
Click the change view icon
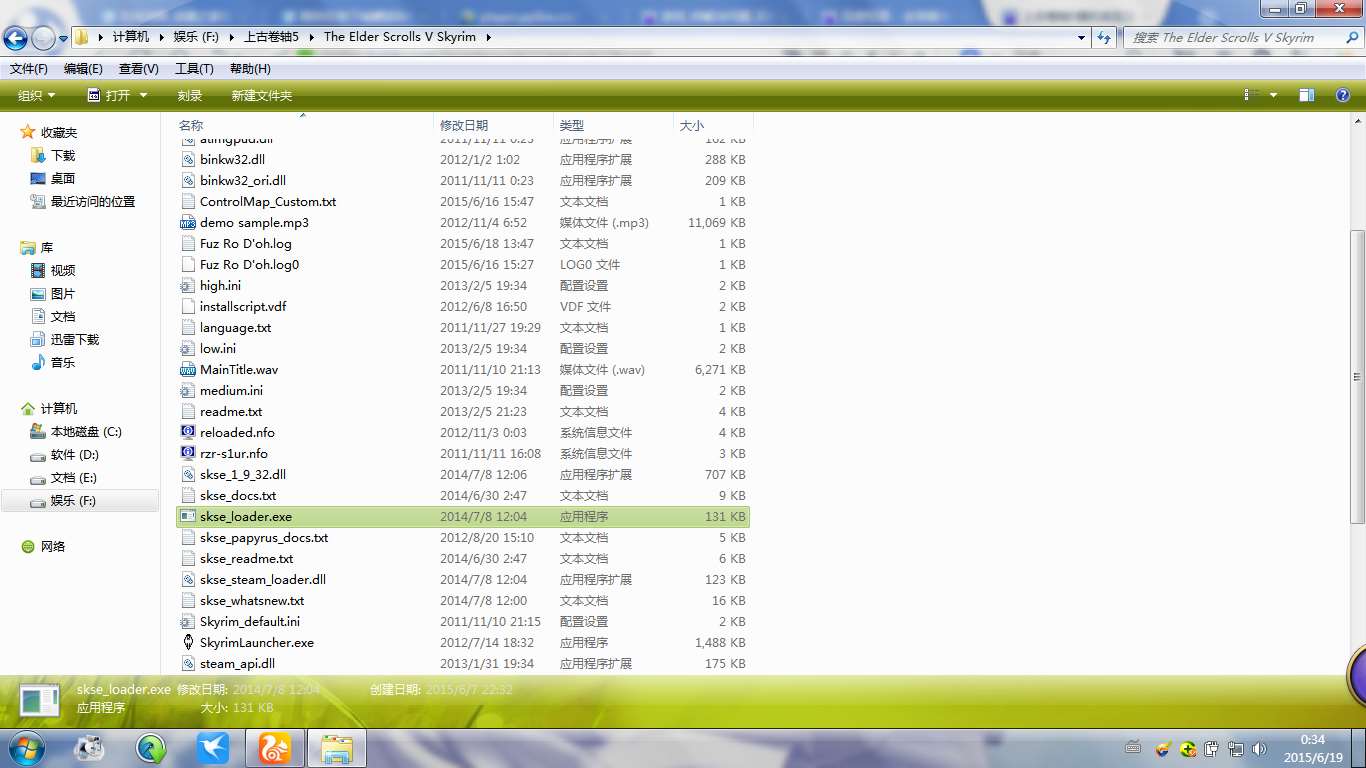pyautogui.click(x=1249, y=96)
